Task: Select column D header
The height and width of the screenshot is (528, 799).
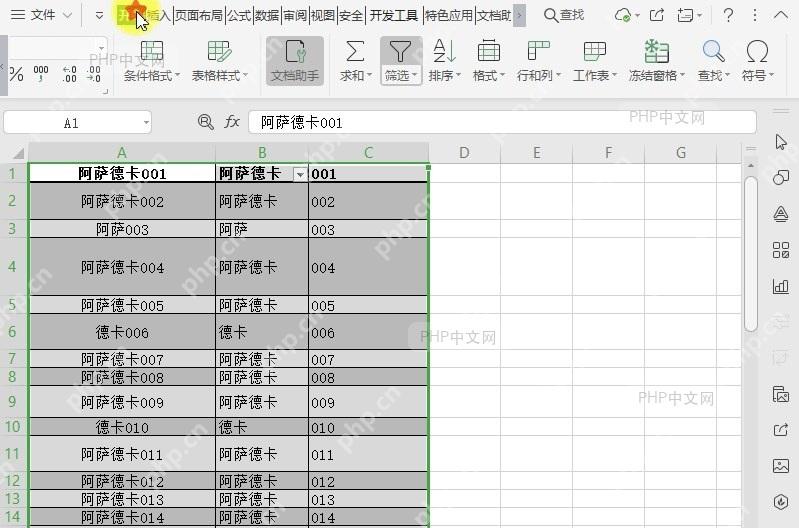Action: pyautogui.click(x=464, y=152)
